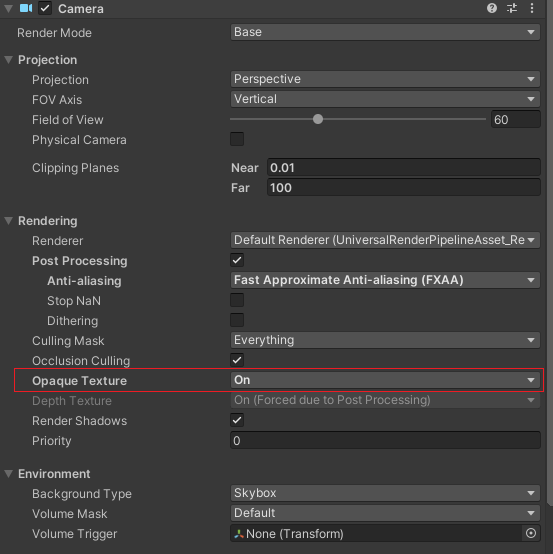Image resolution: width=553 pixels, height=554 pixels.
Task: Click the Opaque Texture label
Action: 80,381
